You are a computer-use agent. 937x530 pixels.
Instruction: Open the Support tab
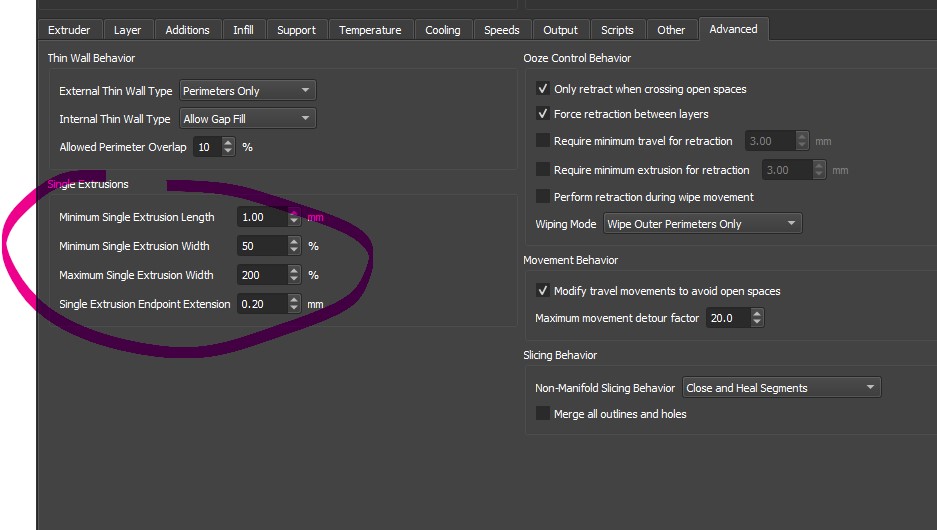296,30
